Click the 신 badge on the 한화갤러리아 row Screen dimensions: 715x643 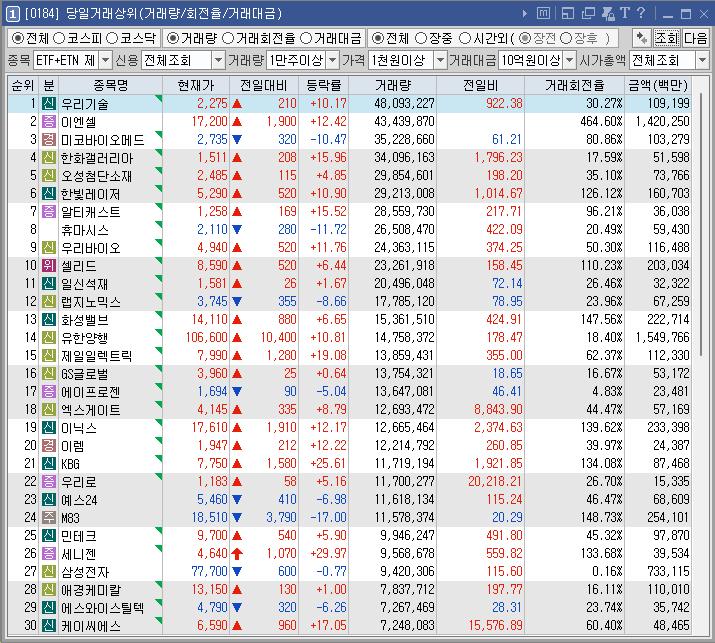tap(49, 157)
